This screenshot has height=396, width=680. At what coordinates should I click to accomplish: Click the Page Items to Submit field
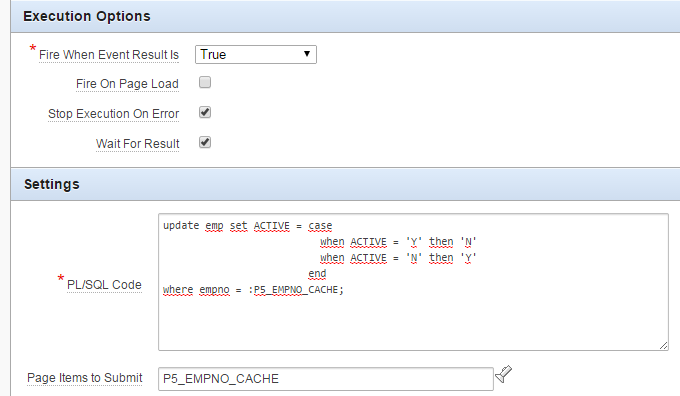pos(326,379)
